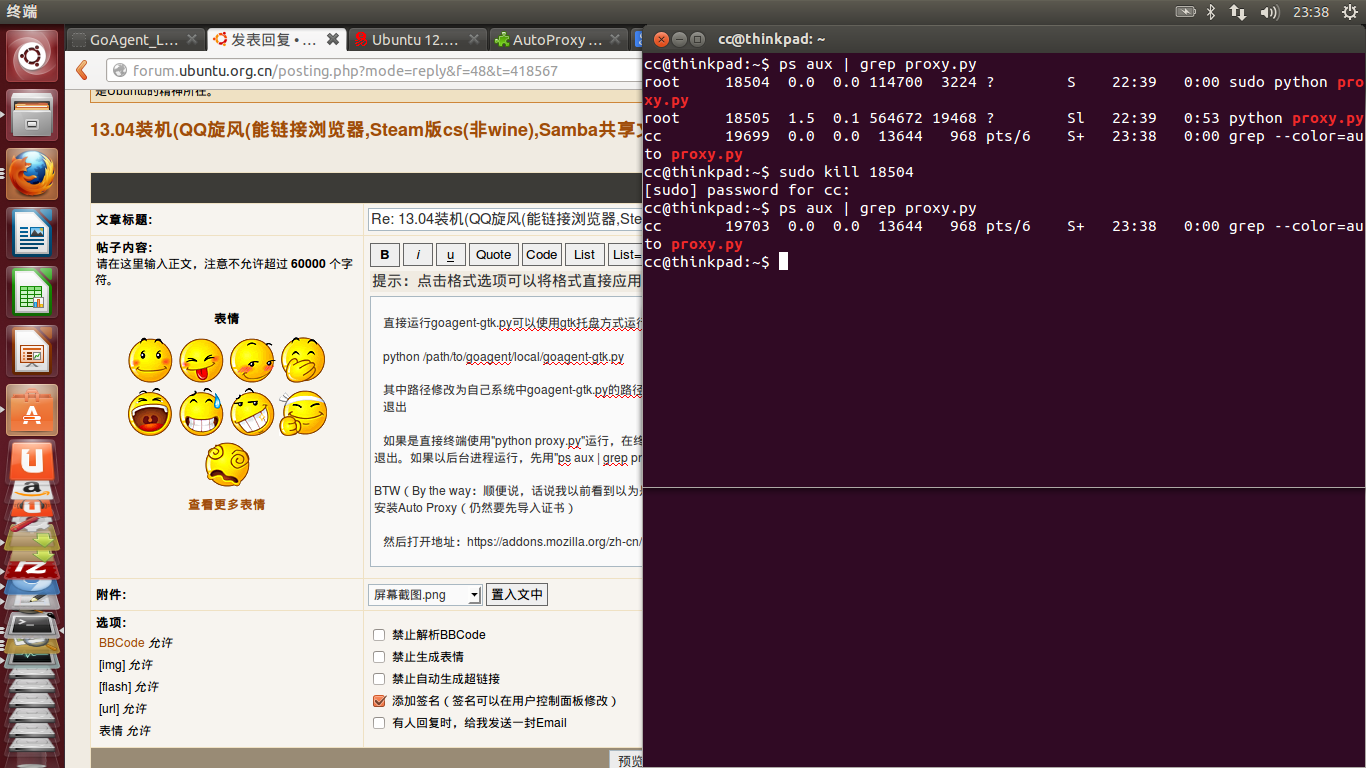The width and height of the screenshot is (1366, 768).
Task: Go back with the browser back arrow
Action: click(x=82, y=70)
